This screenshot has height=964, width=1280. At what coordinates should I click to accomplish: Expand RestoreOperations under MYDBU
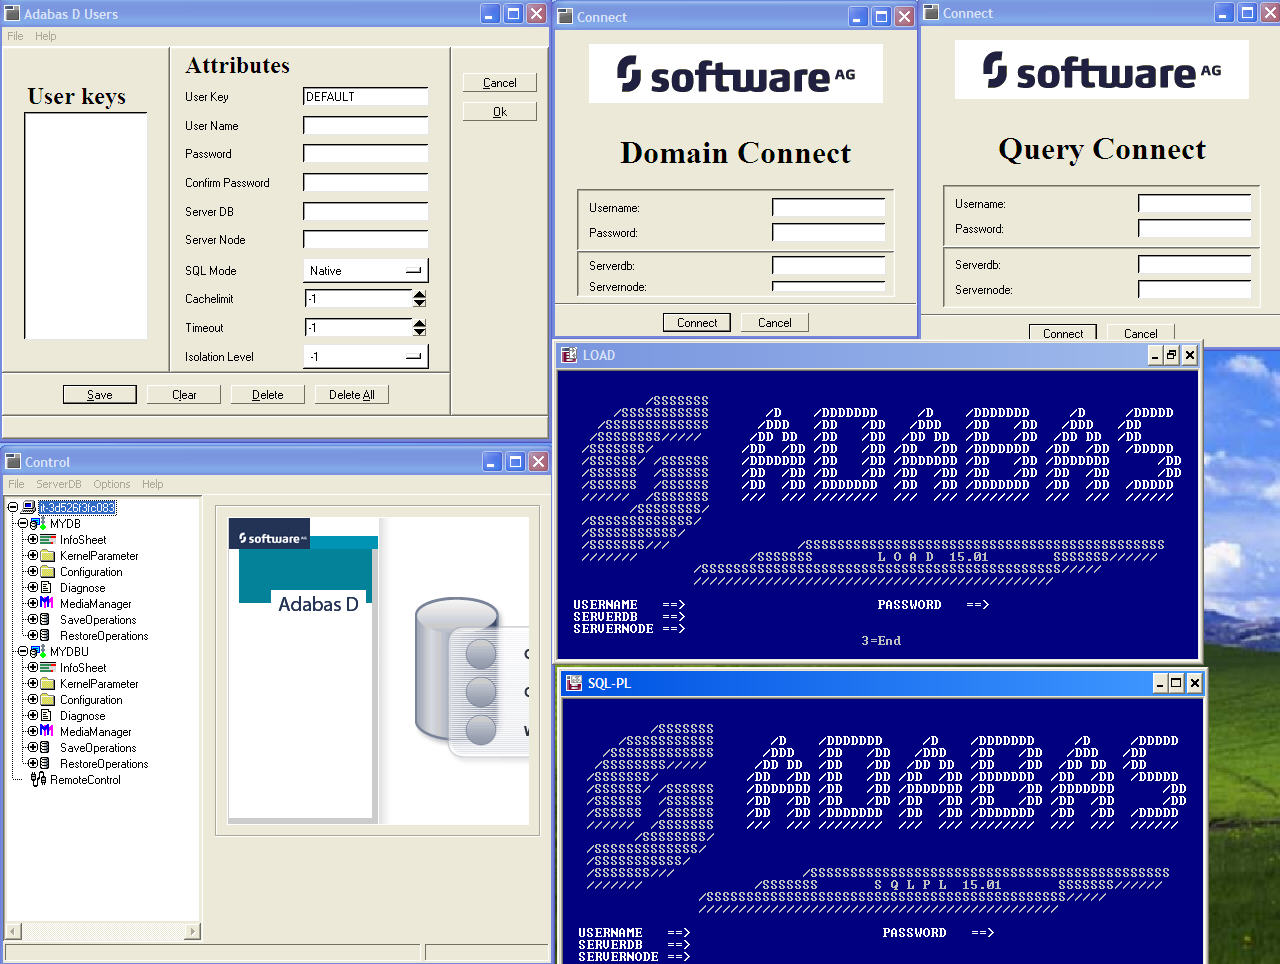(33, 764)
